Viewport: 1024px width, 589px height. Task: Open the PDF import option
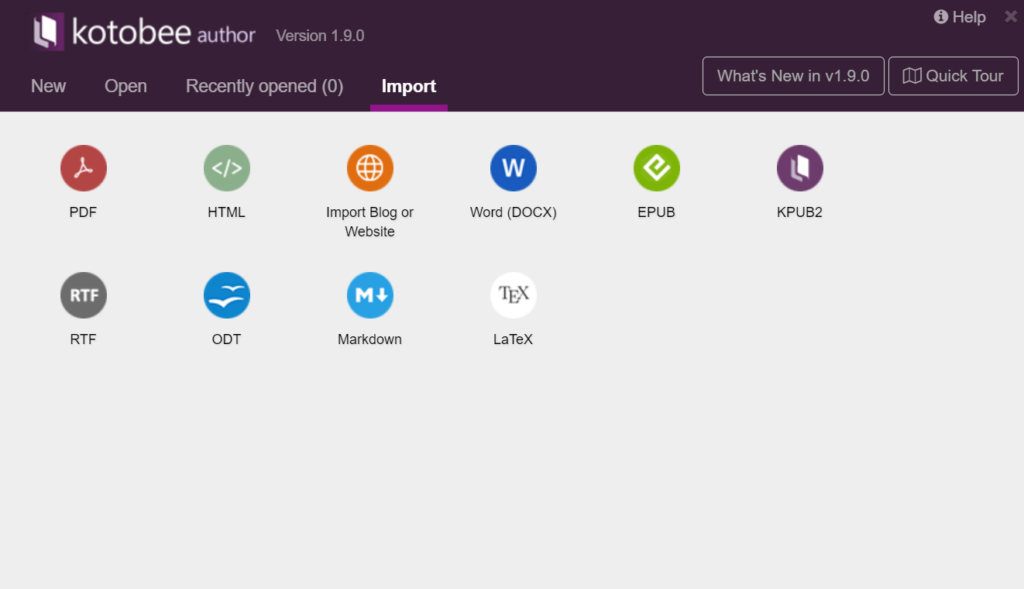83,168
